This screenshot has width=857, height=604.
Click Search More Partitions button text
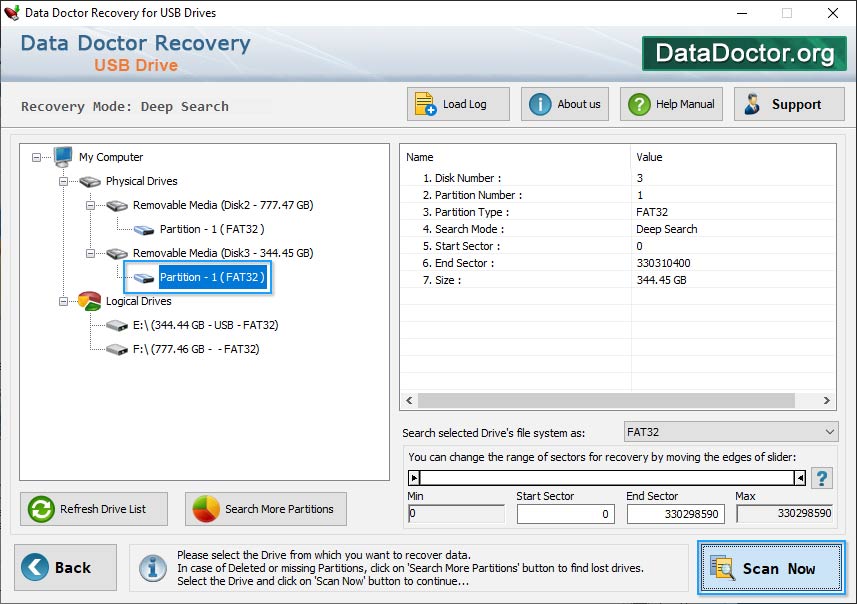279,509
